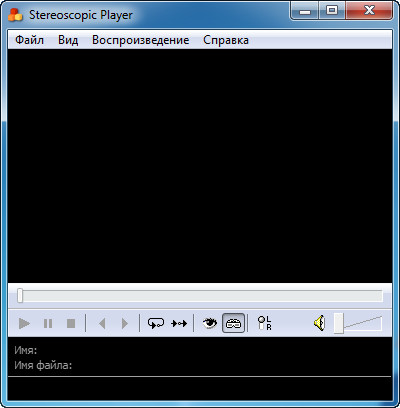
Task: Click the L/R swap channels icon
Action: (x=265, y=323)
